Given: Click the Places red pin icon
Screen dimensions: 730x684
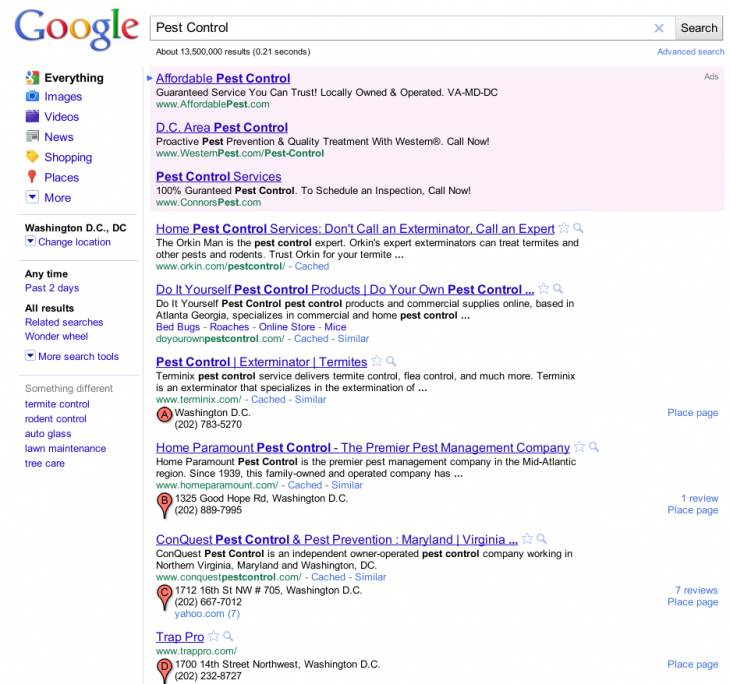Looking at the screenshot, I should [32, 177].
